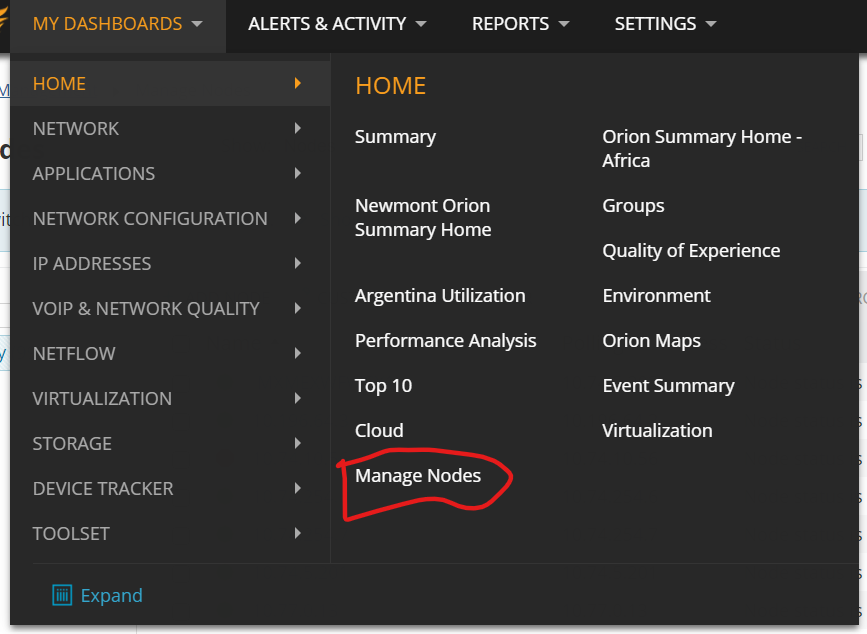Click the arrow next to NetFlow
Viewport: 867px width, 634px height.
coord(297,354)
